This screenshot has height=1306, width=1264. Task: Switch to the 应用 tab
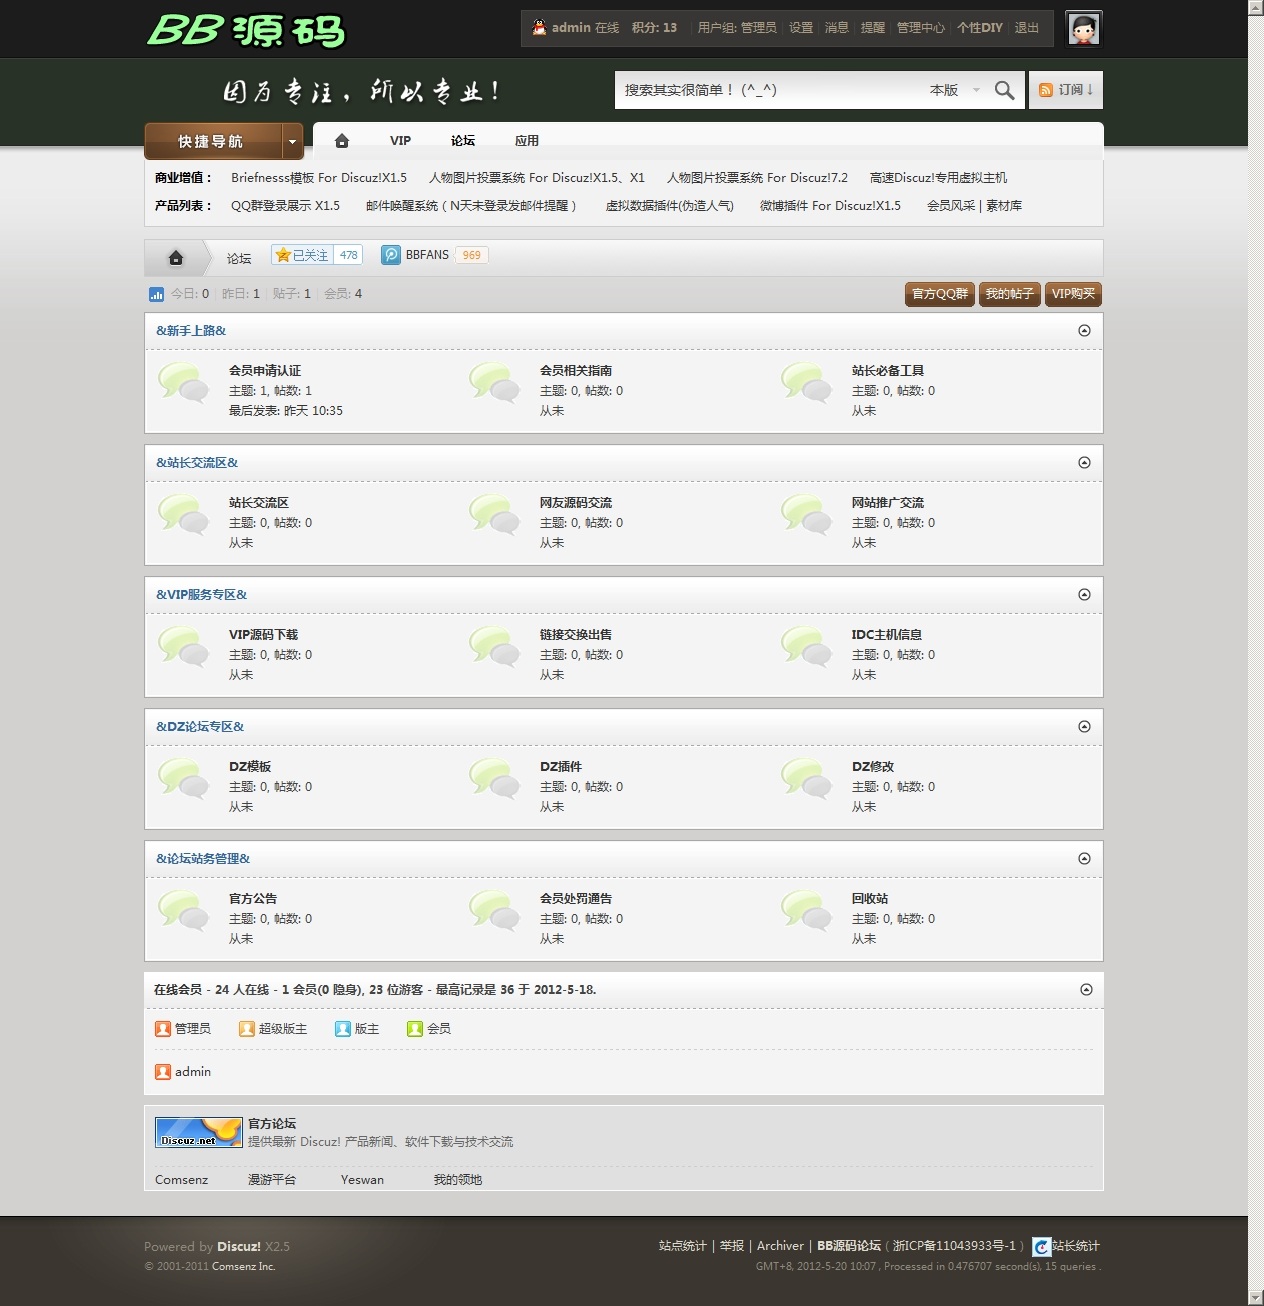pyautogui.click(x=527, y=141)
